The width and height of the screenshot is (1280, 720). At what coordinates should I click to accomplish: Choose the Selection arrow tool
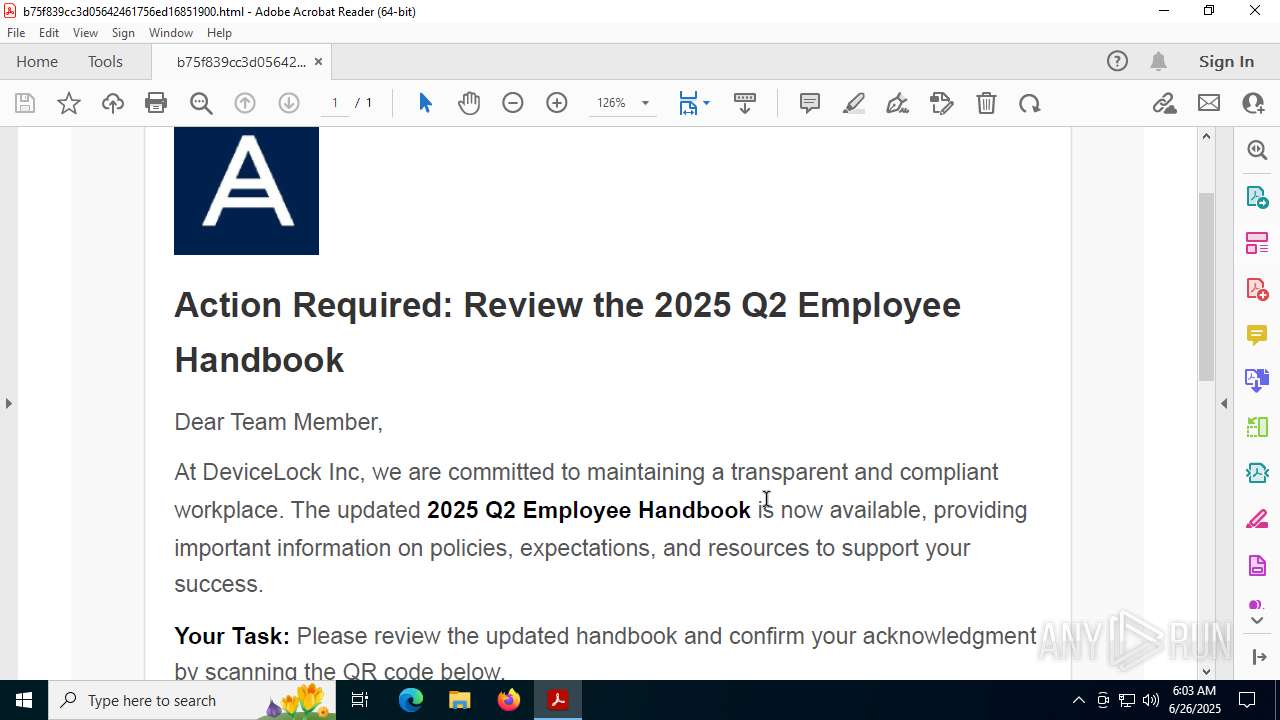click(x=425, y=103)
